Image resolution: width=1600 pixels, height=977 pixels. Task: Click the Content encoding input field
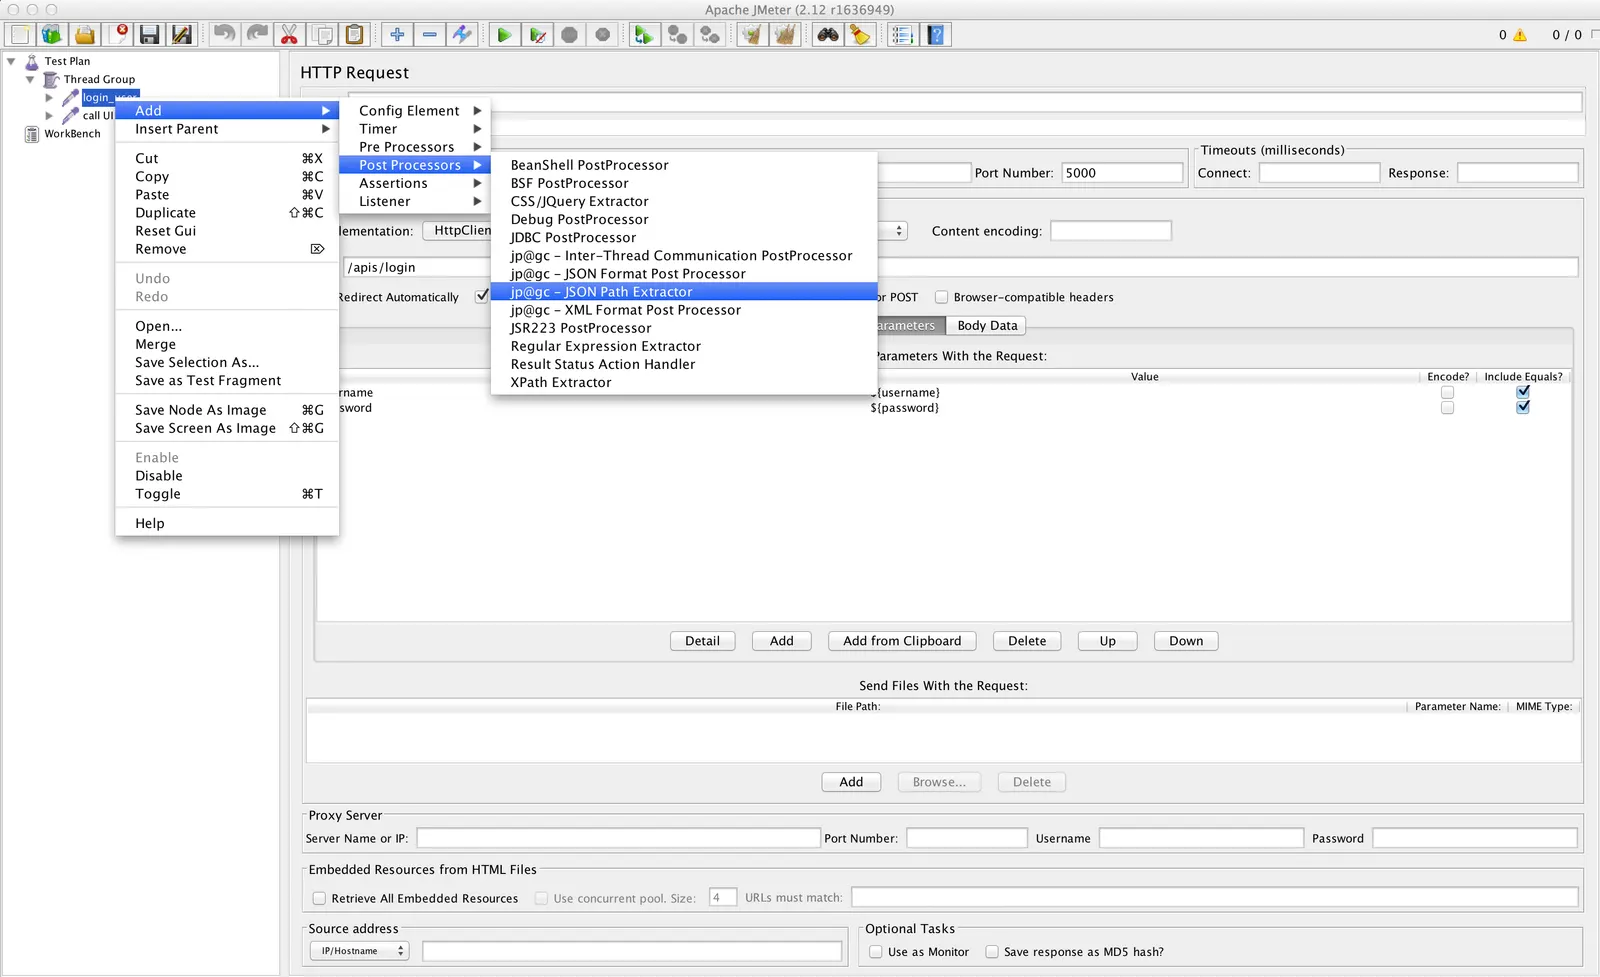click(1110, 231)
